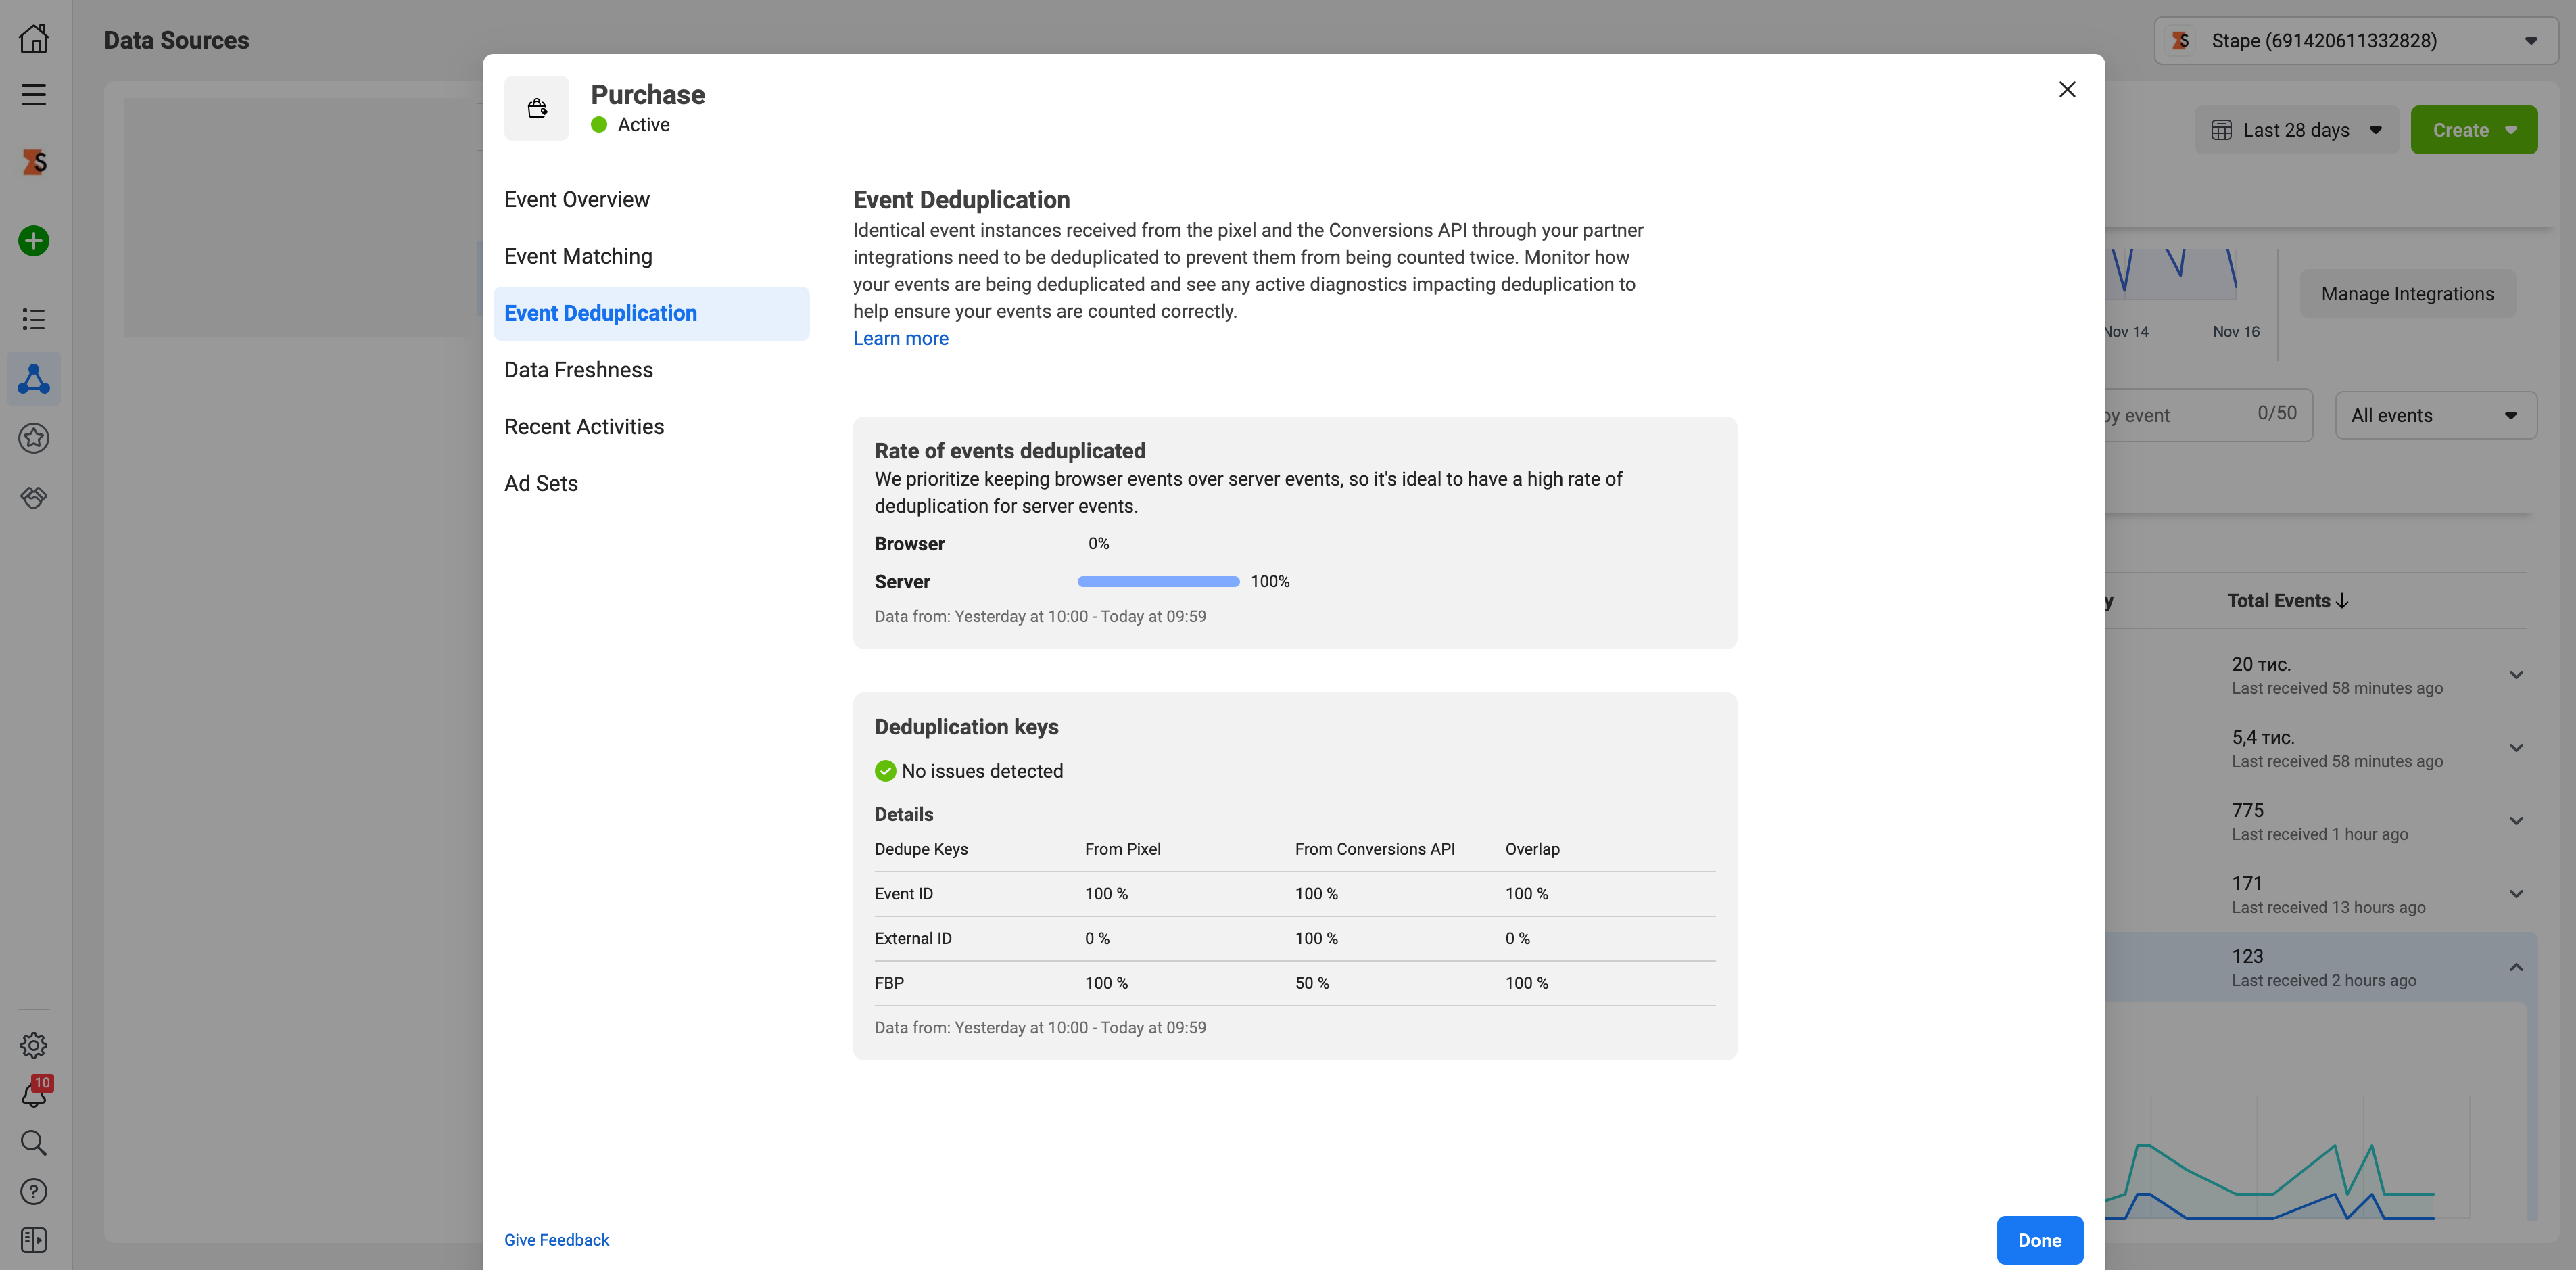
Task: Open the Create dropdown button
Action: (x=2473, y=130)
